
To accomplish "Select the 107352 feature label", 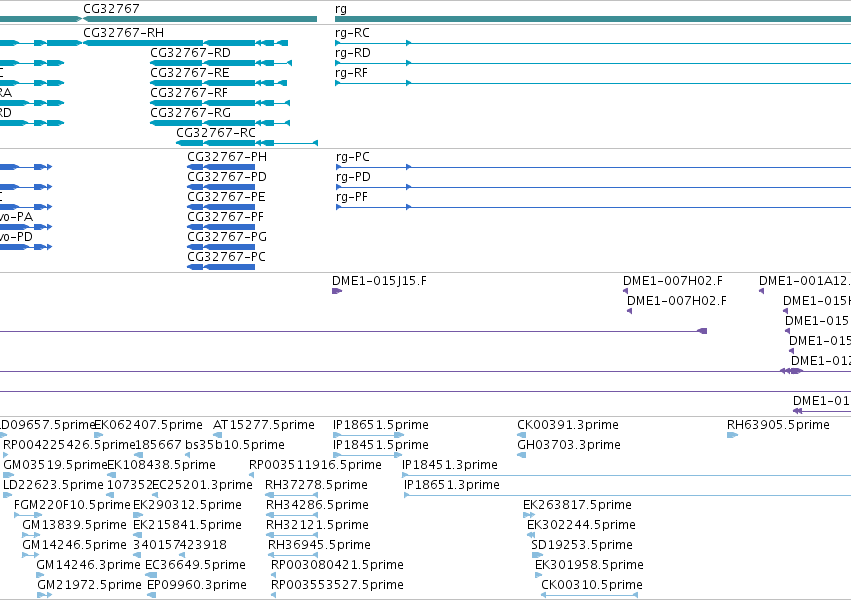I will click(129, 485).
